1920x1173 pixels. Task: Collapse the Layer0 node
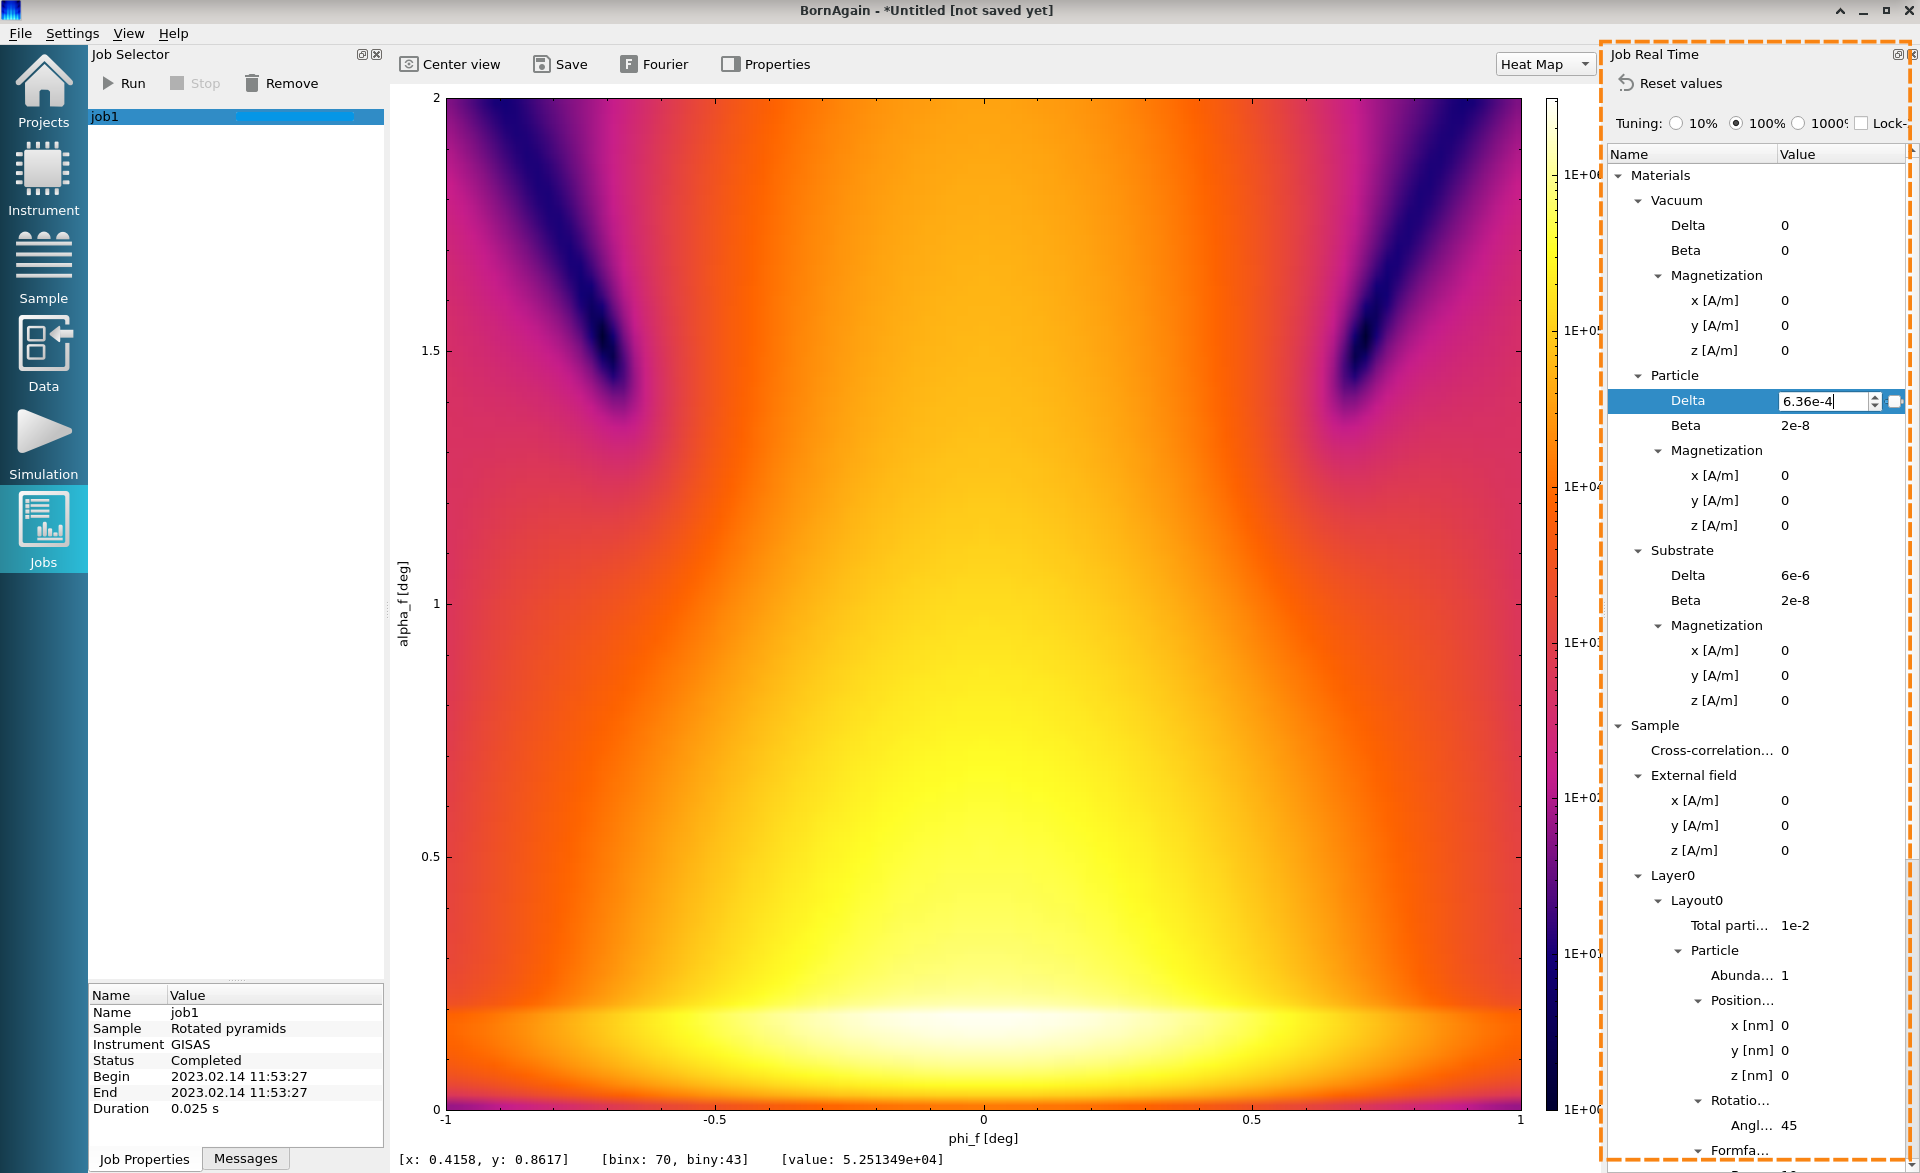point(1638,876)
